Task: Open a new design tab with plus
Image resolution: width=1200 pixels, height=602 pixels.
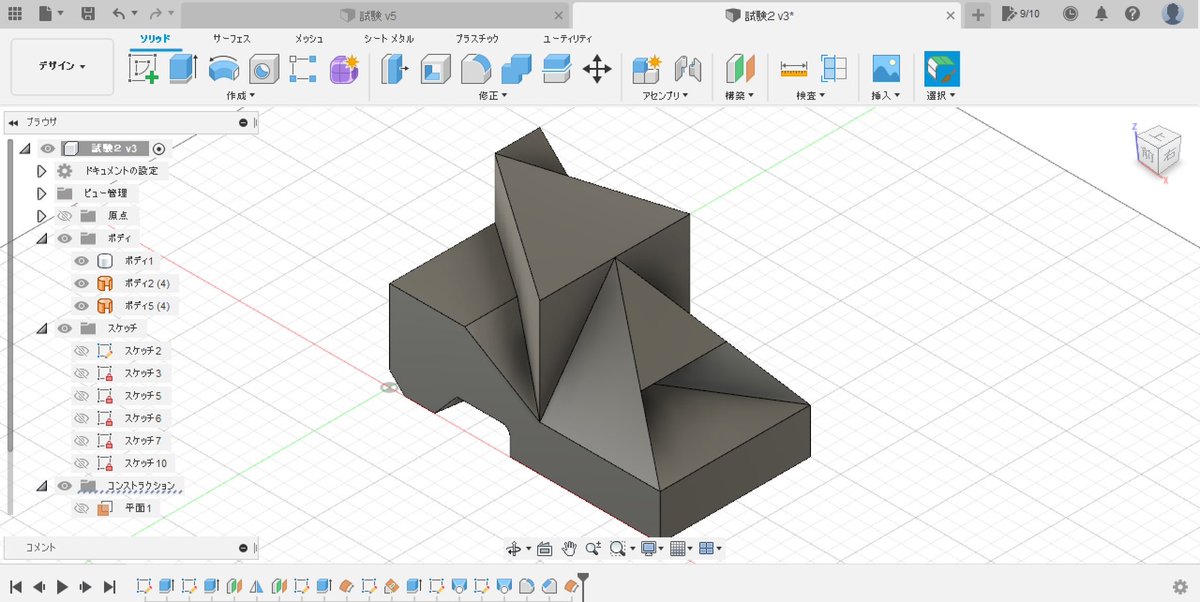Action: (978, 14)
